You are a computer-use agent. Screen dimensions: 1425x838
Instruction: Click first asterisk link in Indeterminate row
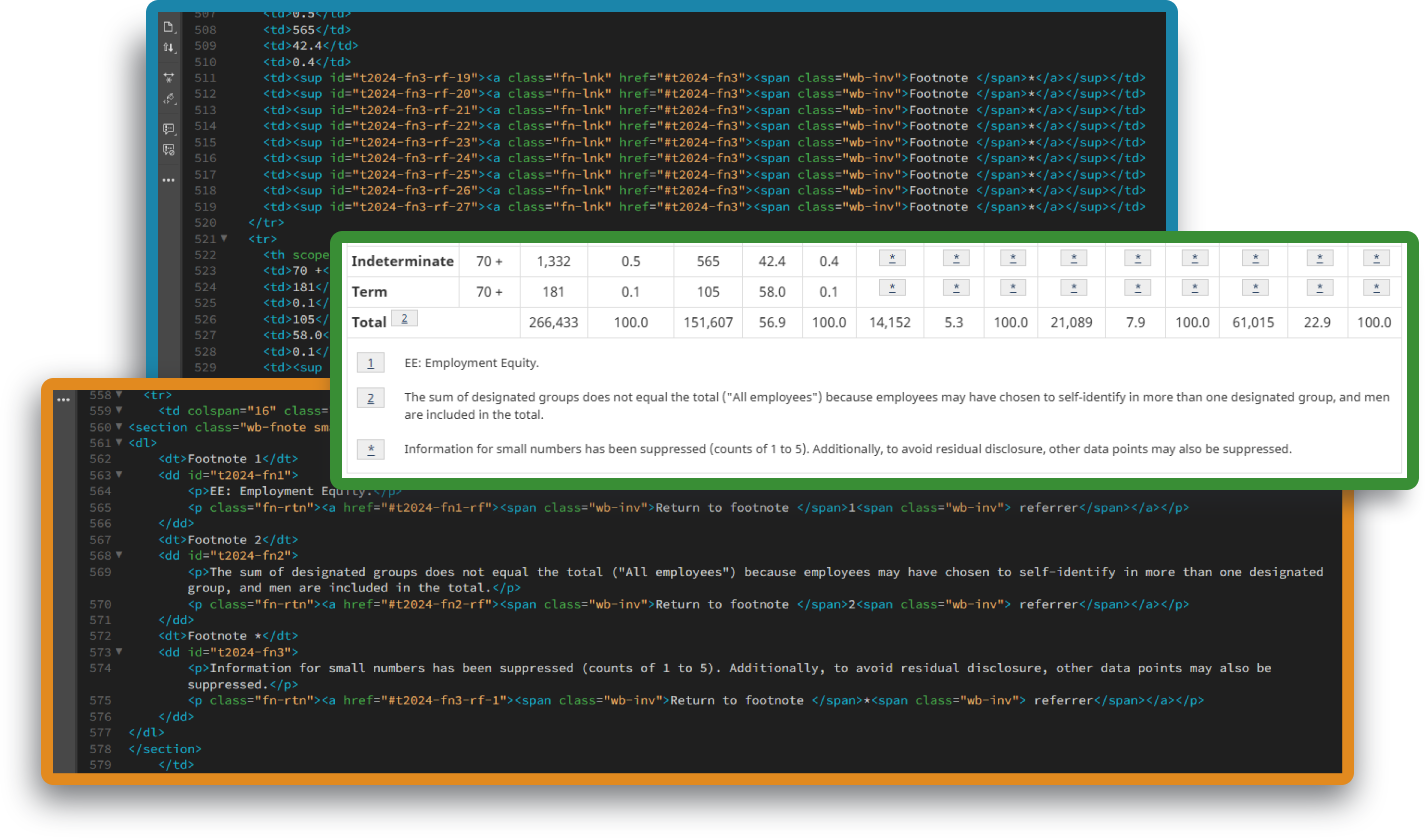click(x=890, y=258)
